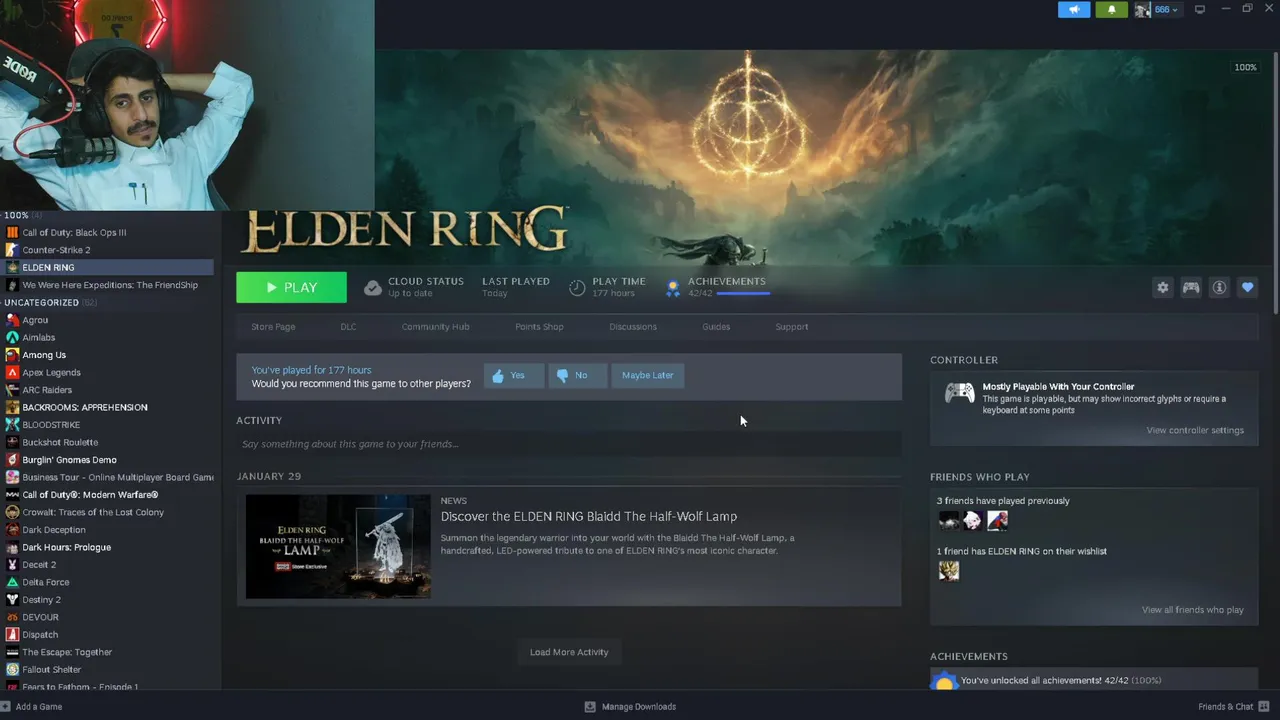1280x720 pixels.
Task: Click the Apex Legends game icon
Action: [12, 372]
